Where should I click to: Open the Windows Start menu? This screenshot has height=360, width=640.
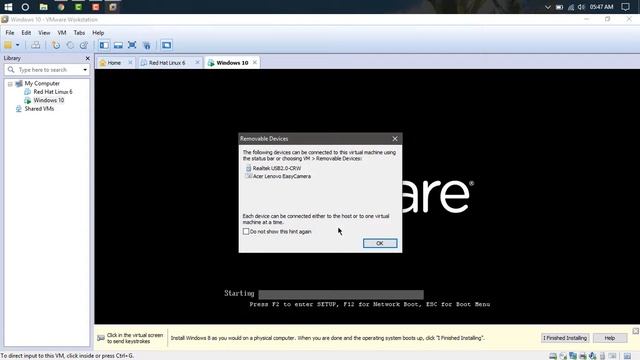click(8, 7)
